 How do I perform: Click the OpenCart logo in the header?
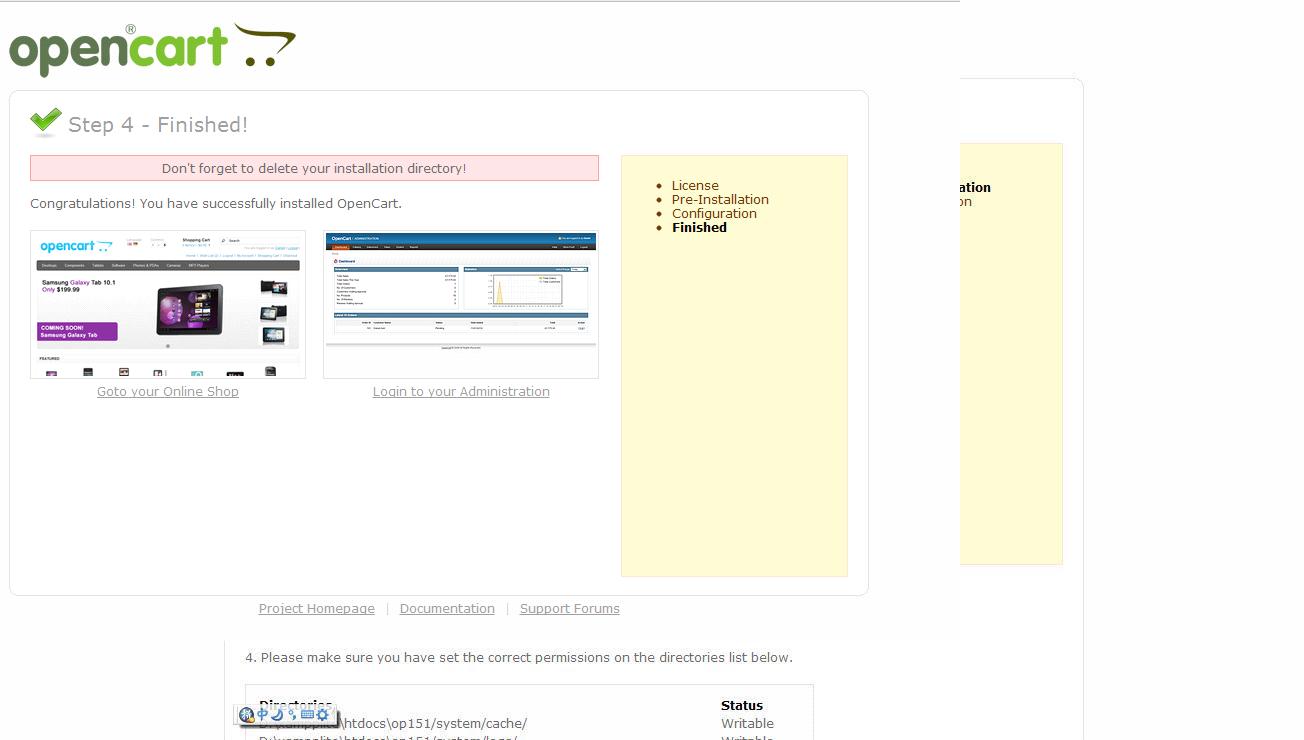click(120, 47)
